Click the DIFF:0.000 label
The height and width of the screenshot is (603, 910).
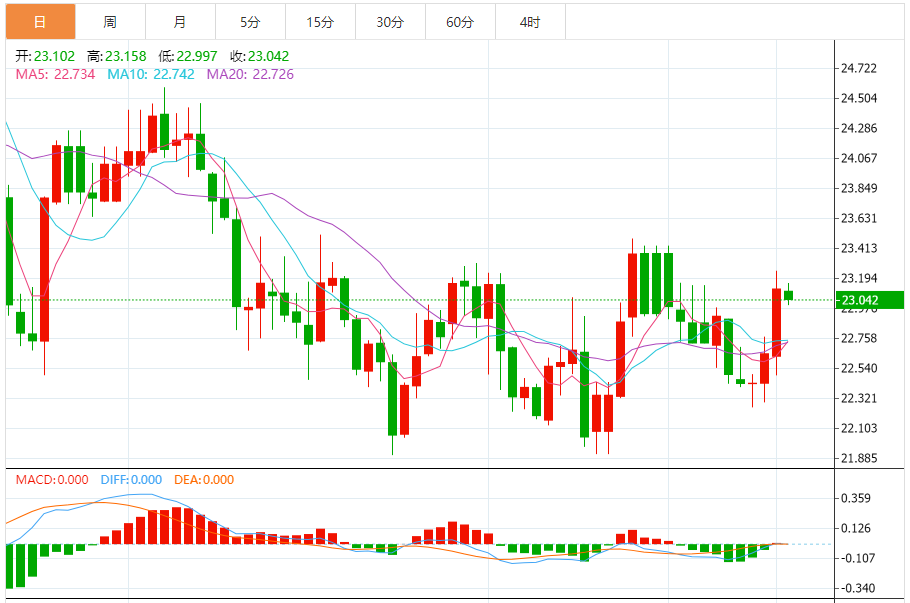click(x=131, y=480)
